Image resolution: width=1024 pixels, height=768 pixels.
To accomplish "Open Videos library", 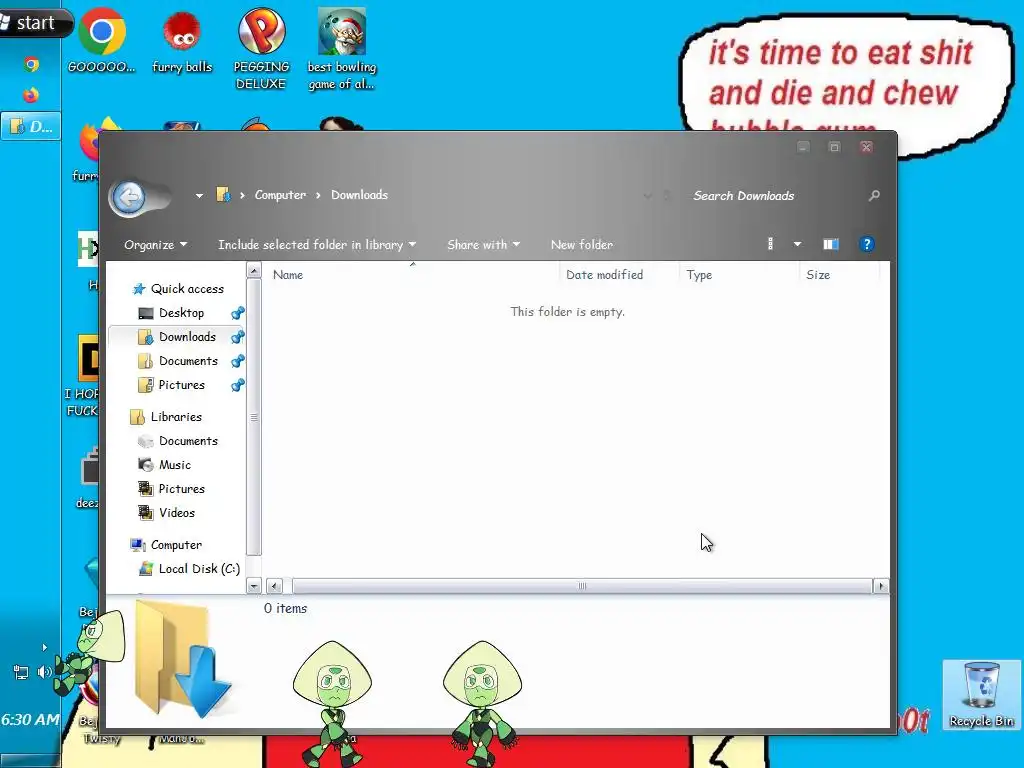I will (x=176, y=513).
